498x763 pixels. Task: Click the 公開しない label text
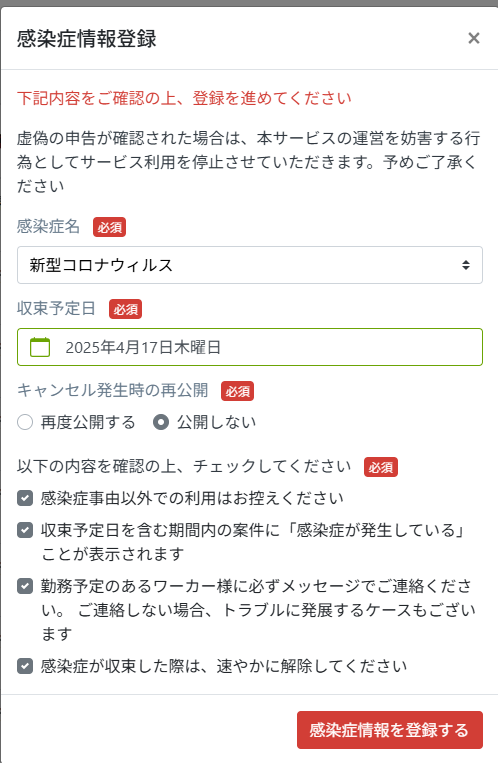[217, 422]
